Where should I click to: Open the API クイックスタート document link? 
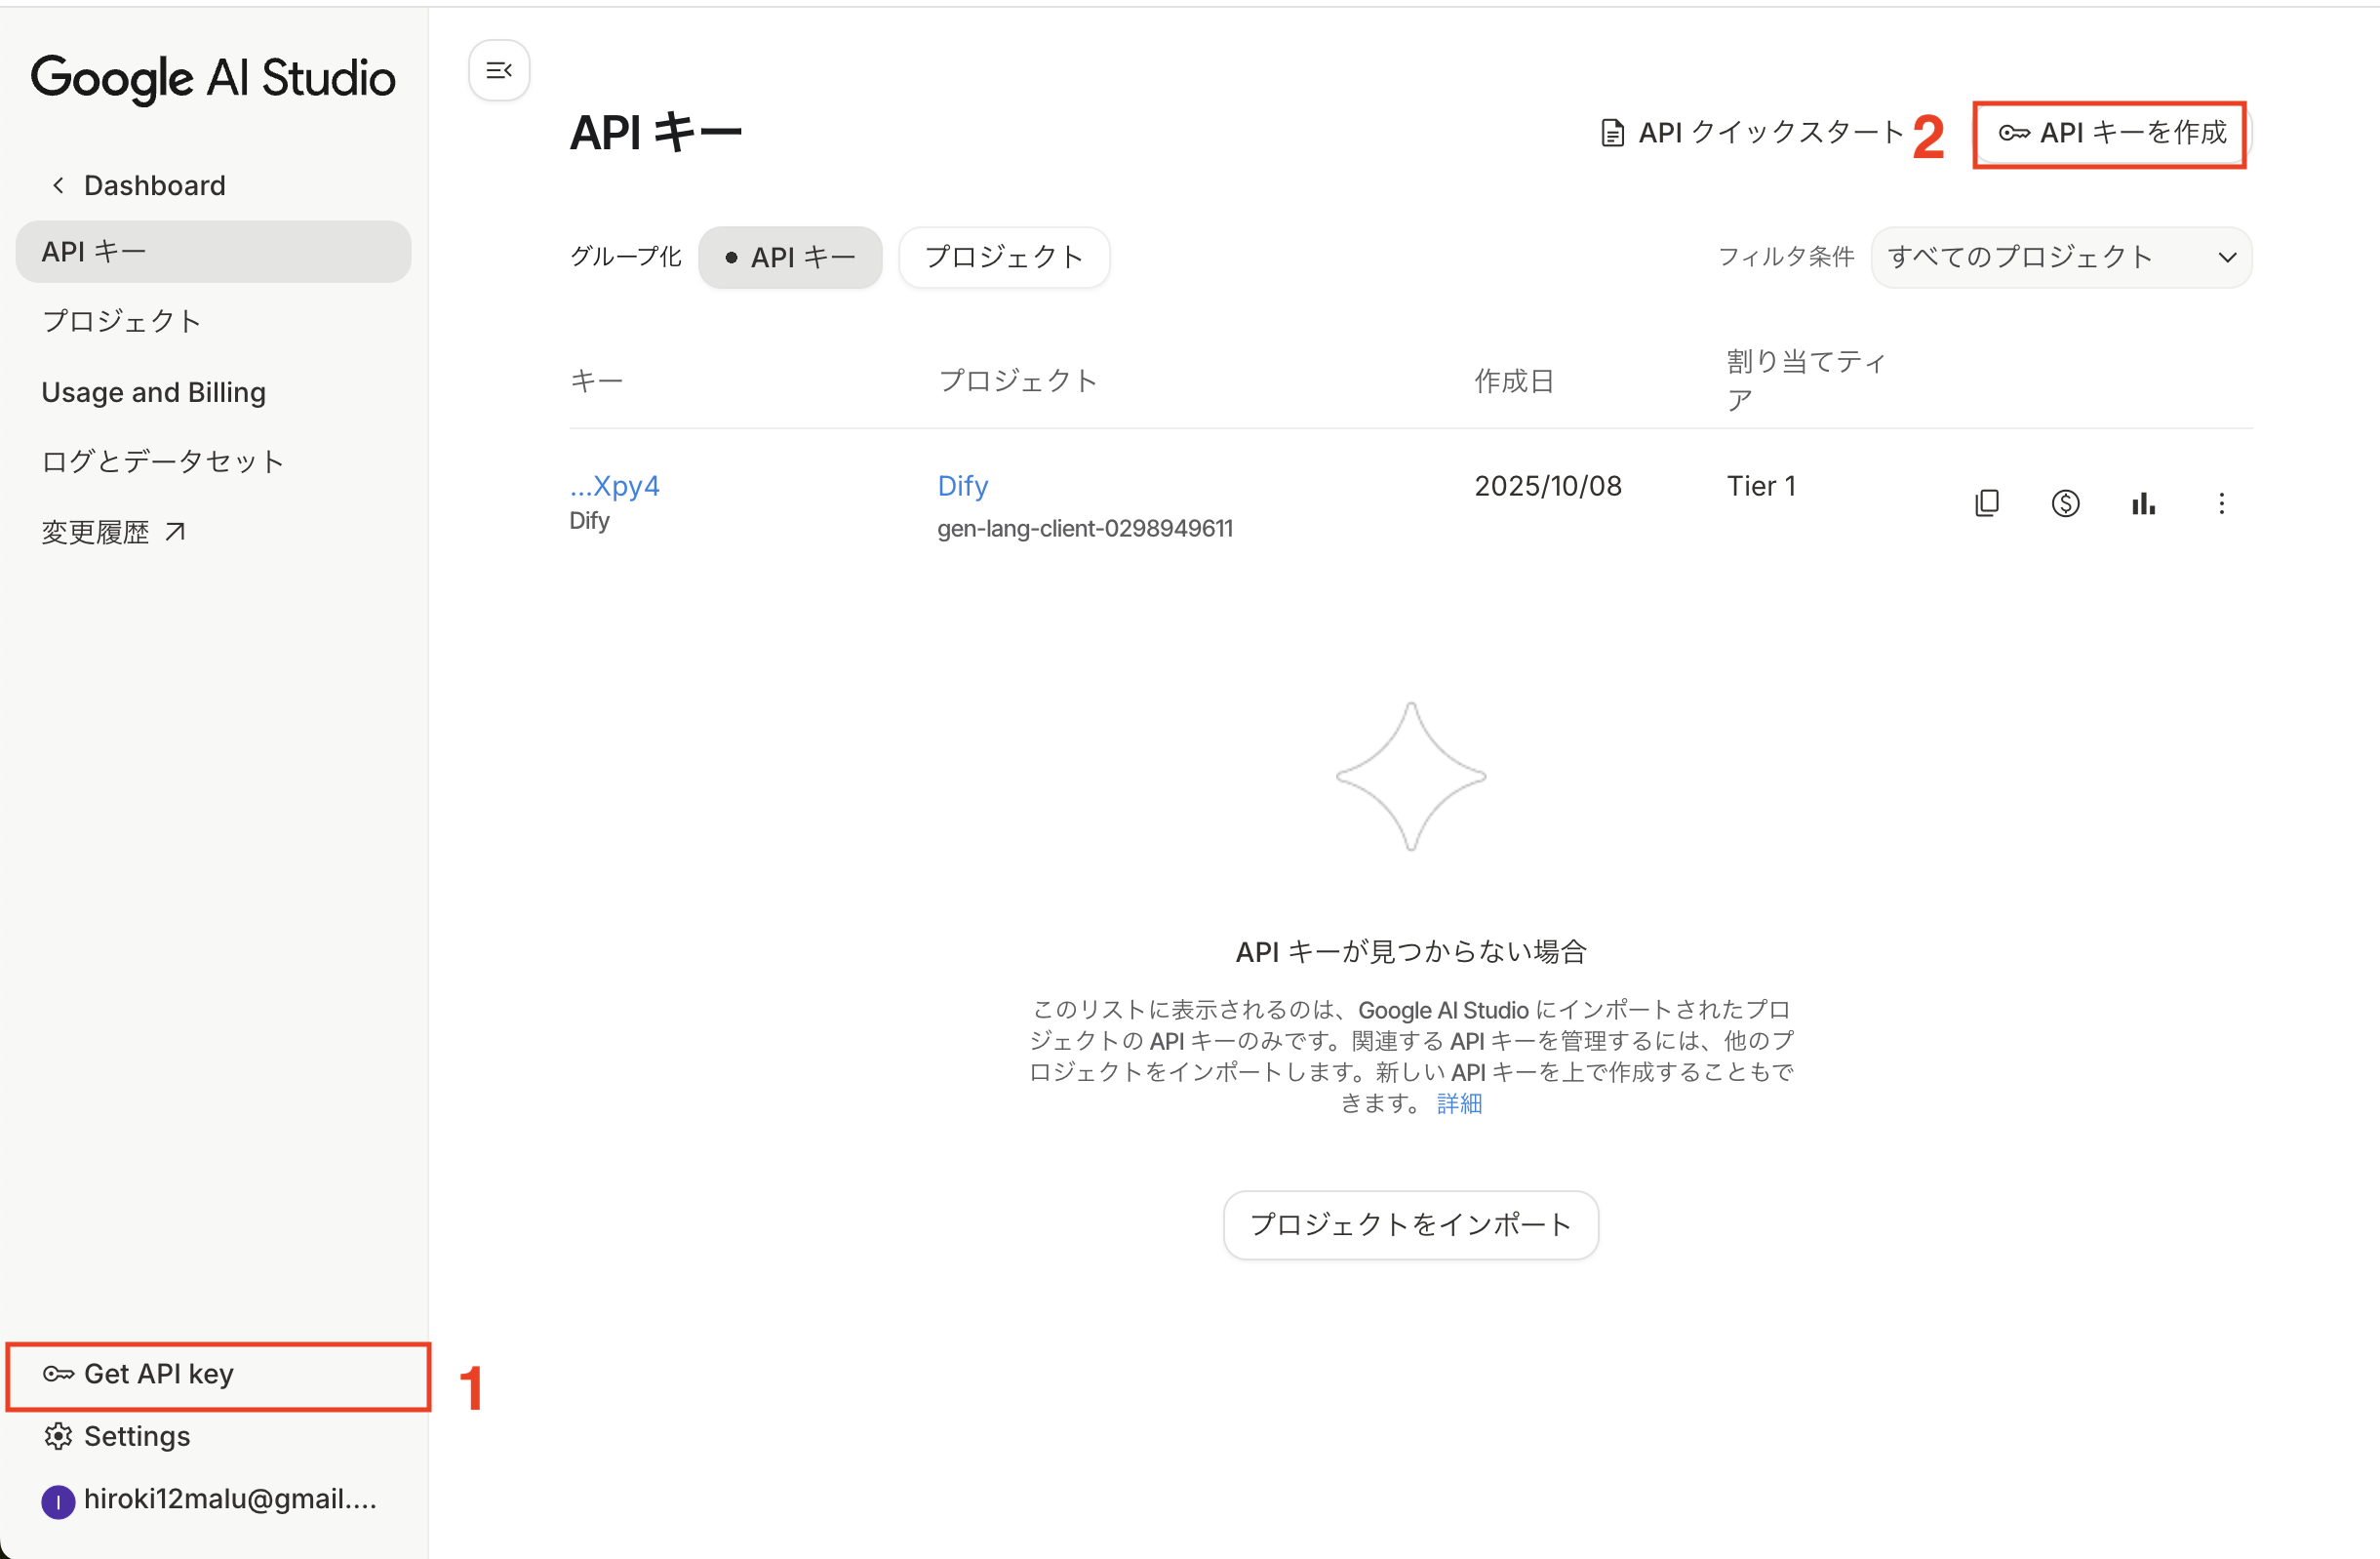tap(1752, 133)
